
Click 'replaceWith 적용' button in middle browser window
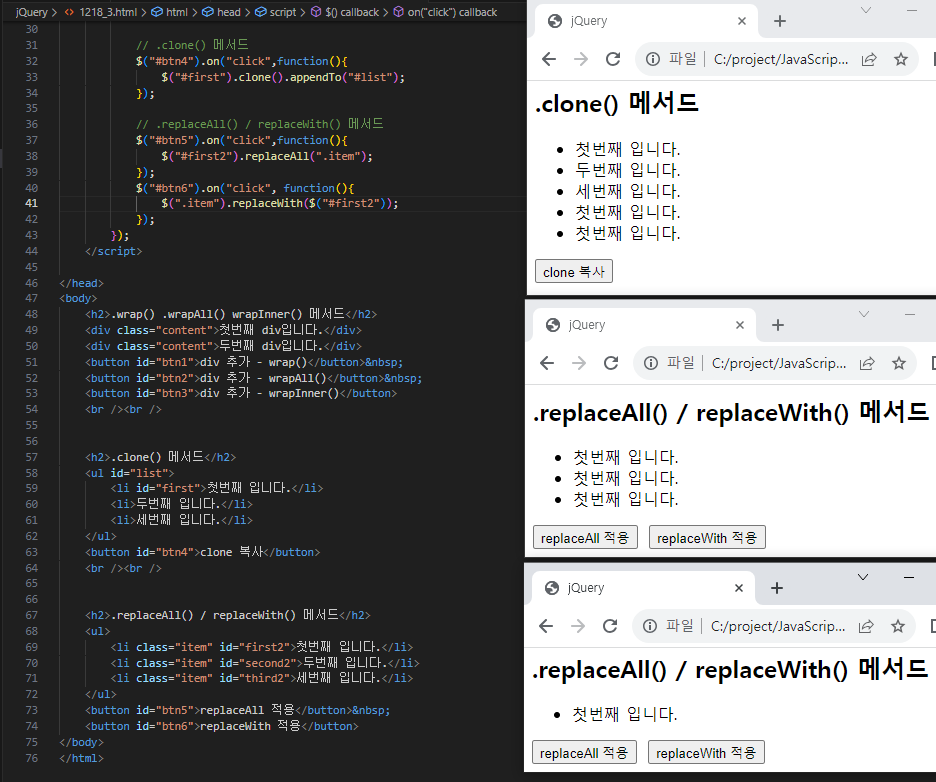tap(707, 537)
